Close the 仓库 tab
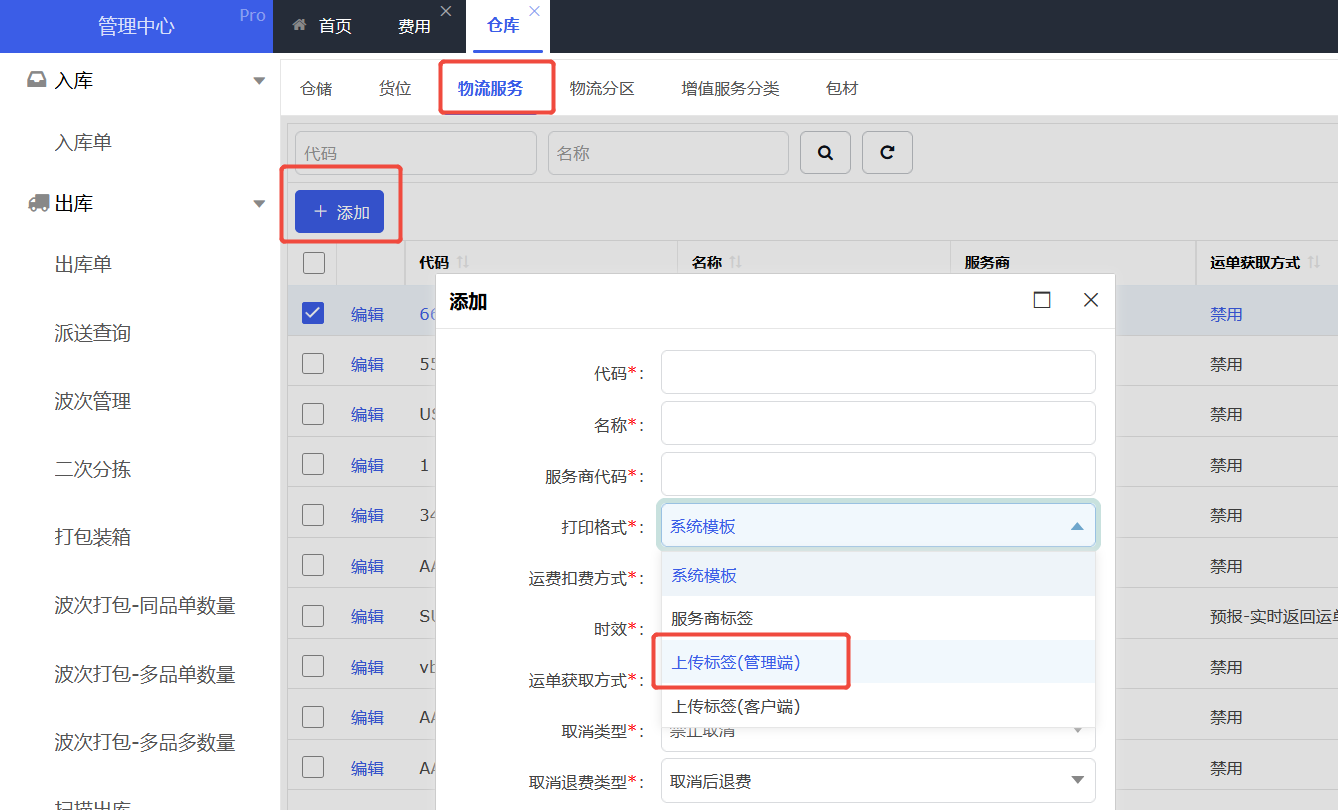 point(534,11)
